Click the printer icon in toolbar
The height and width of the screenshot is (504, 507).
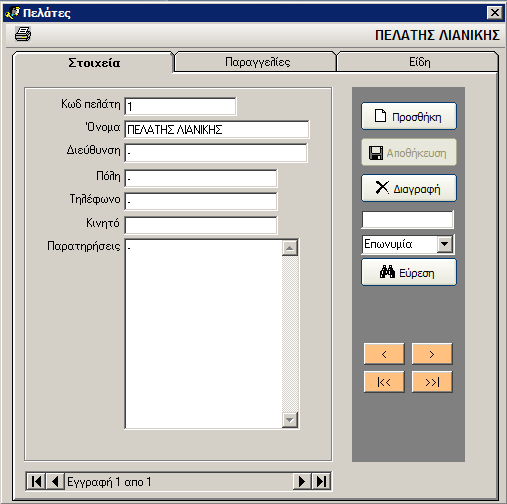23,34
